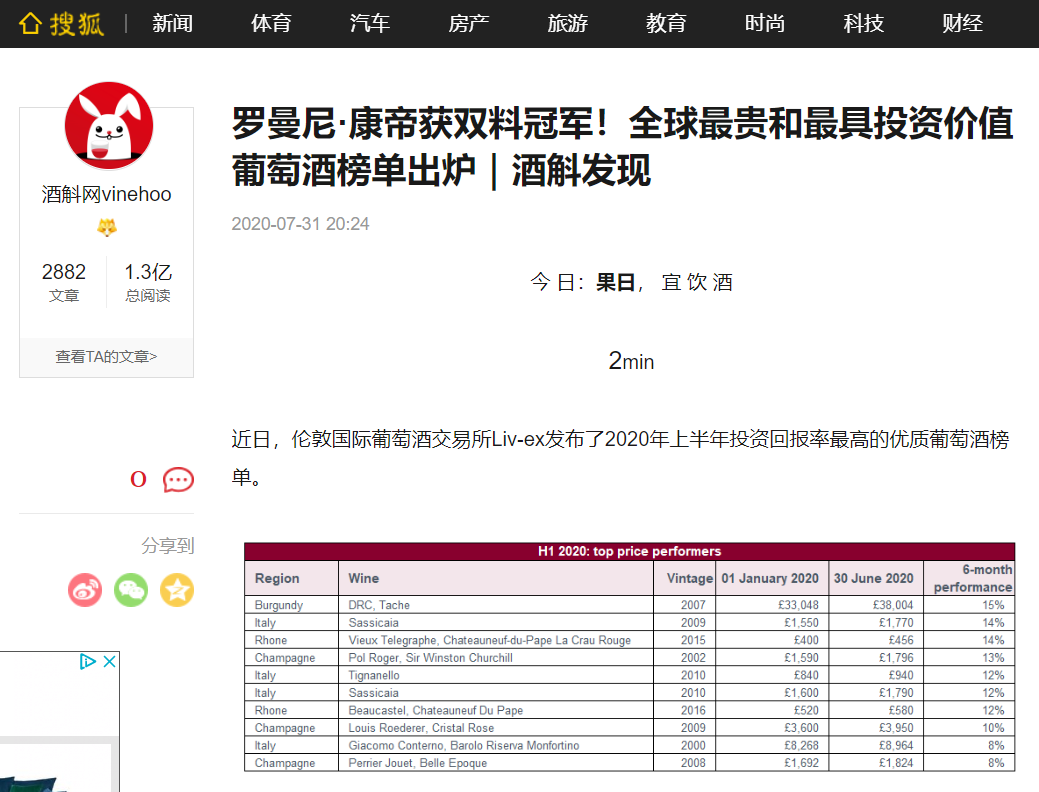Open the 旅游 navigation item
Screen dimensions: 1039x792
coord(567,24)
